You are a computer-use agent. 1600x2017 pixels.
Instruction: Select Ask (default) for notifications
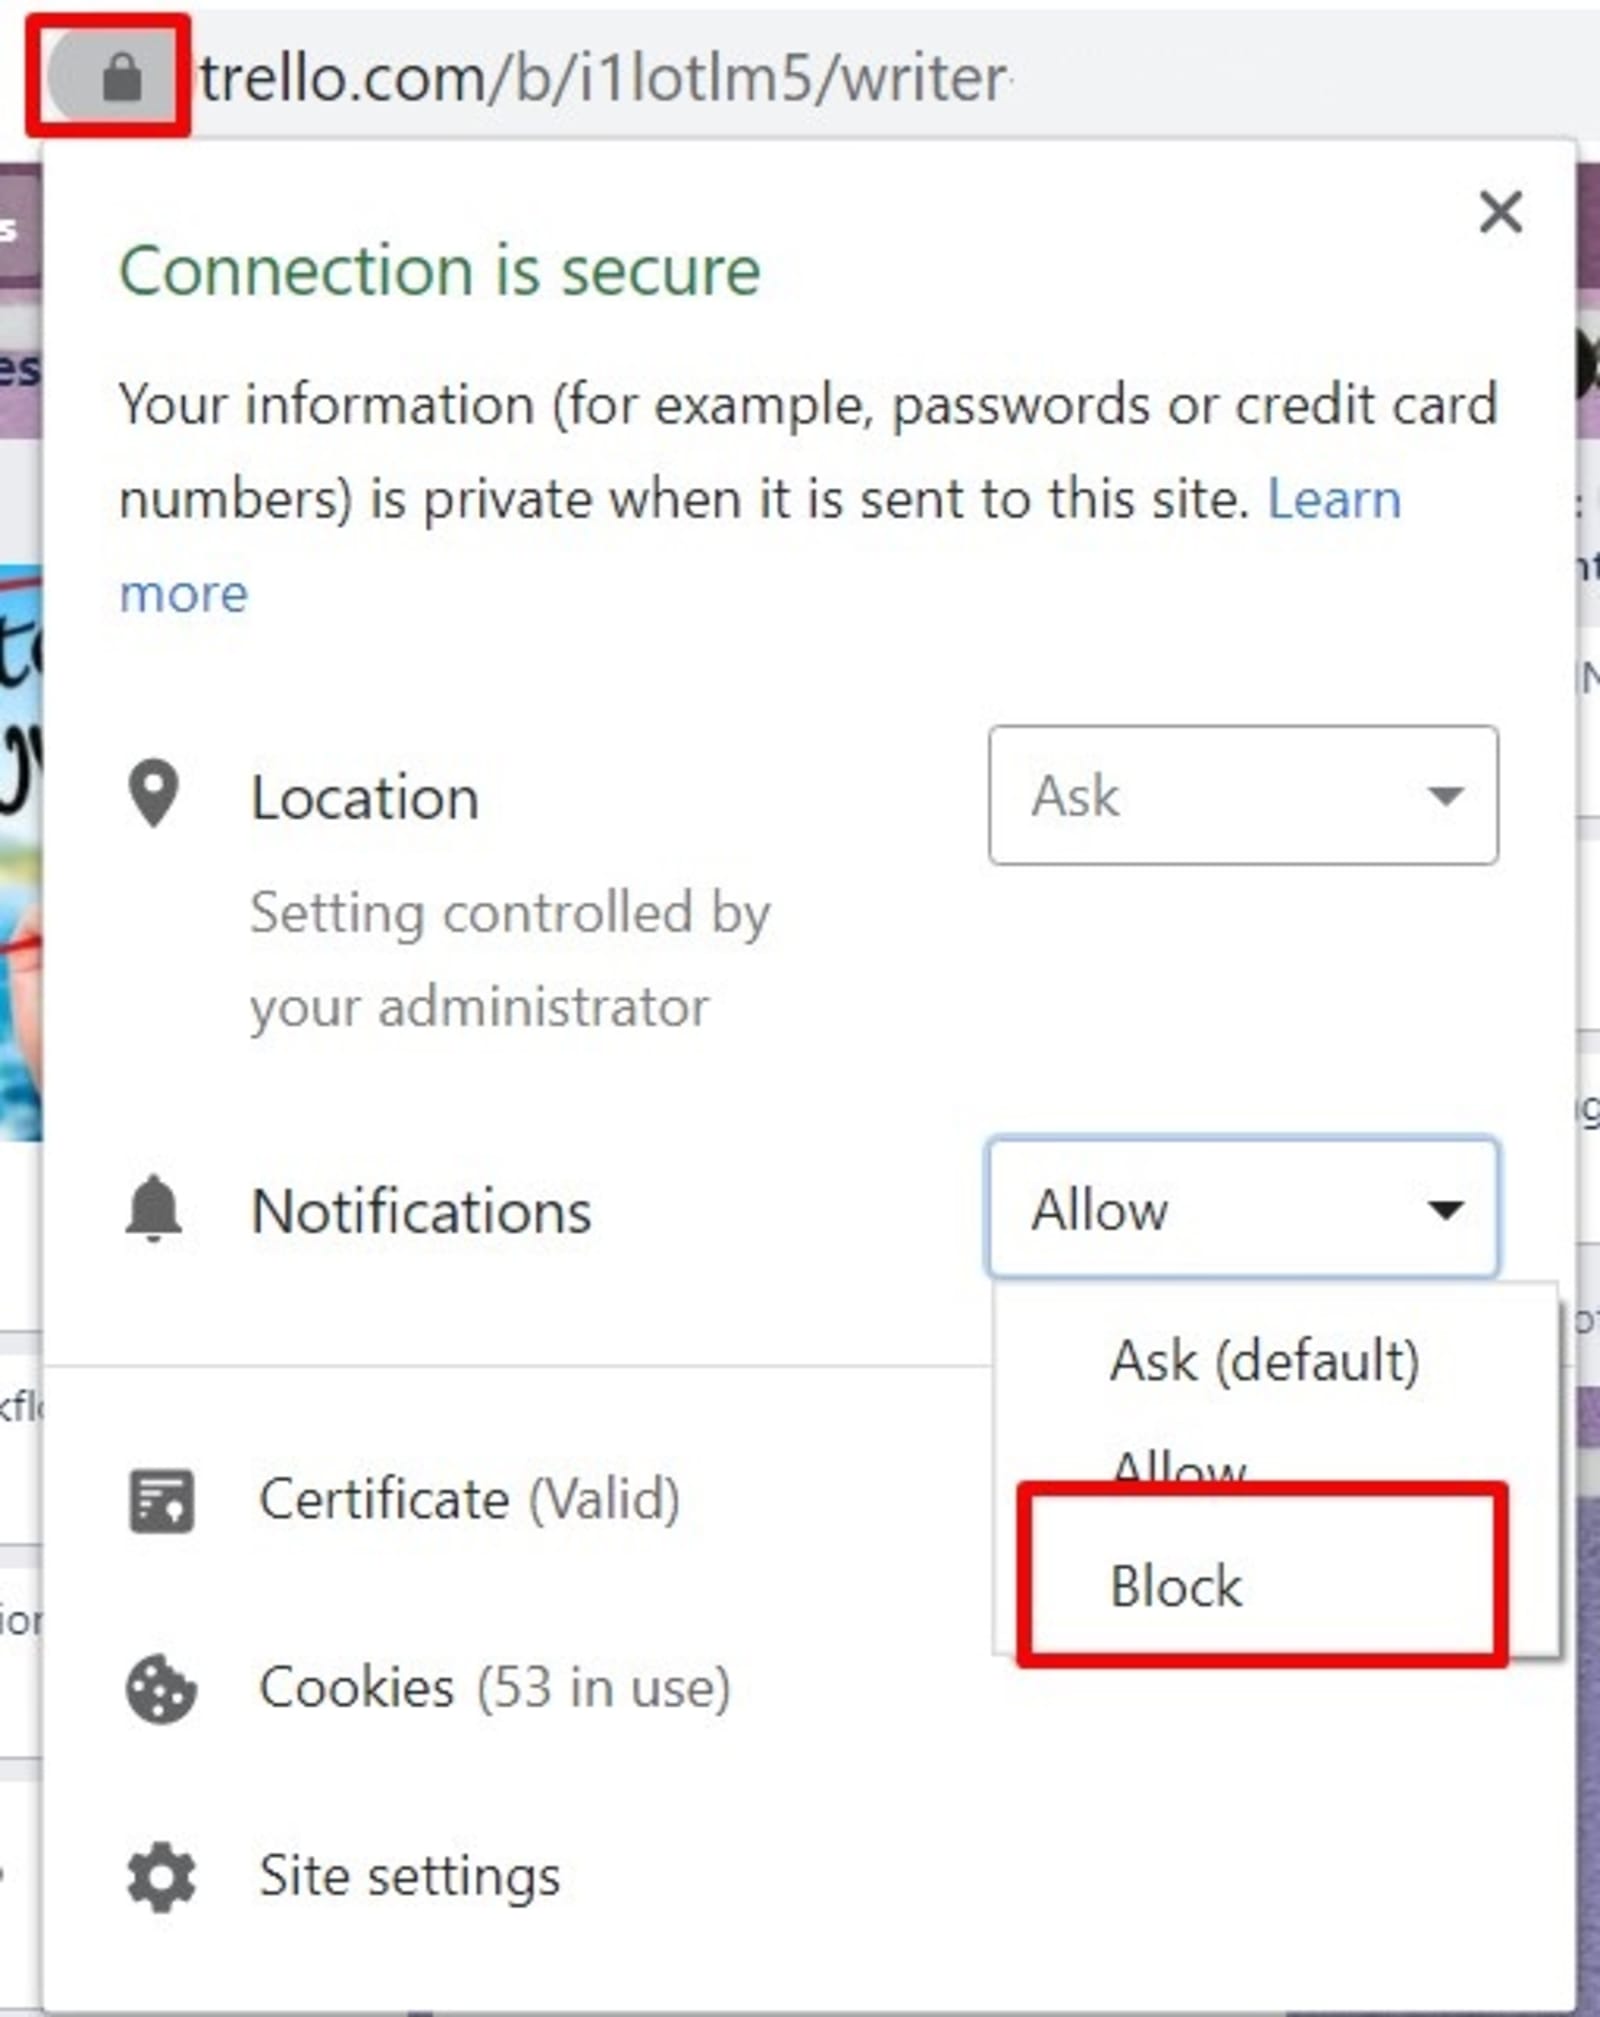1265,1360
